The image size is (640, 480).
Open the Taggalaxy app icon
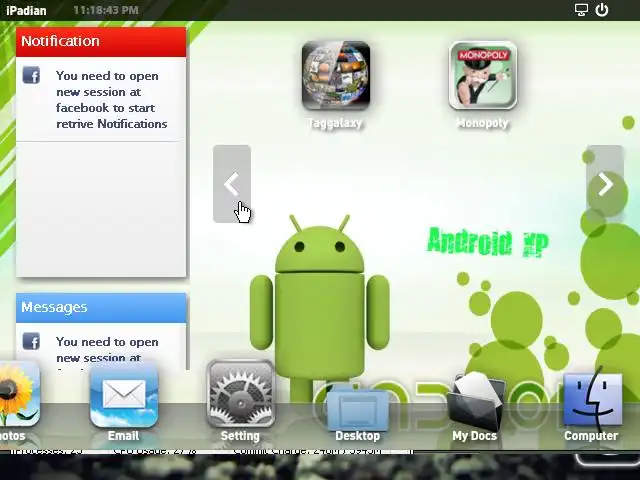click(x=336, y=76)
